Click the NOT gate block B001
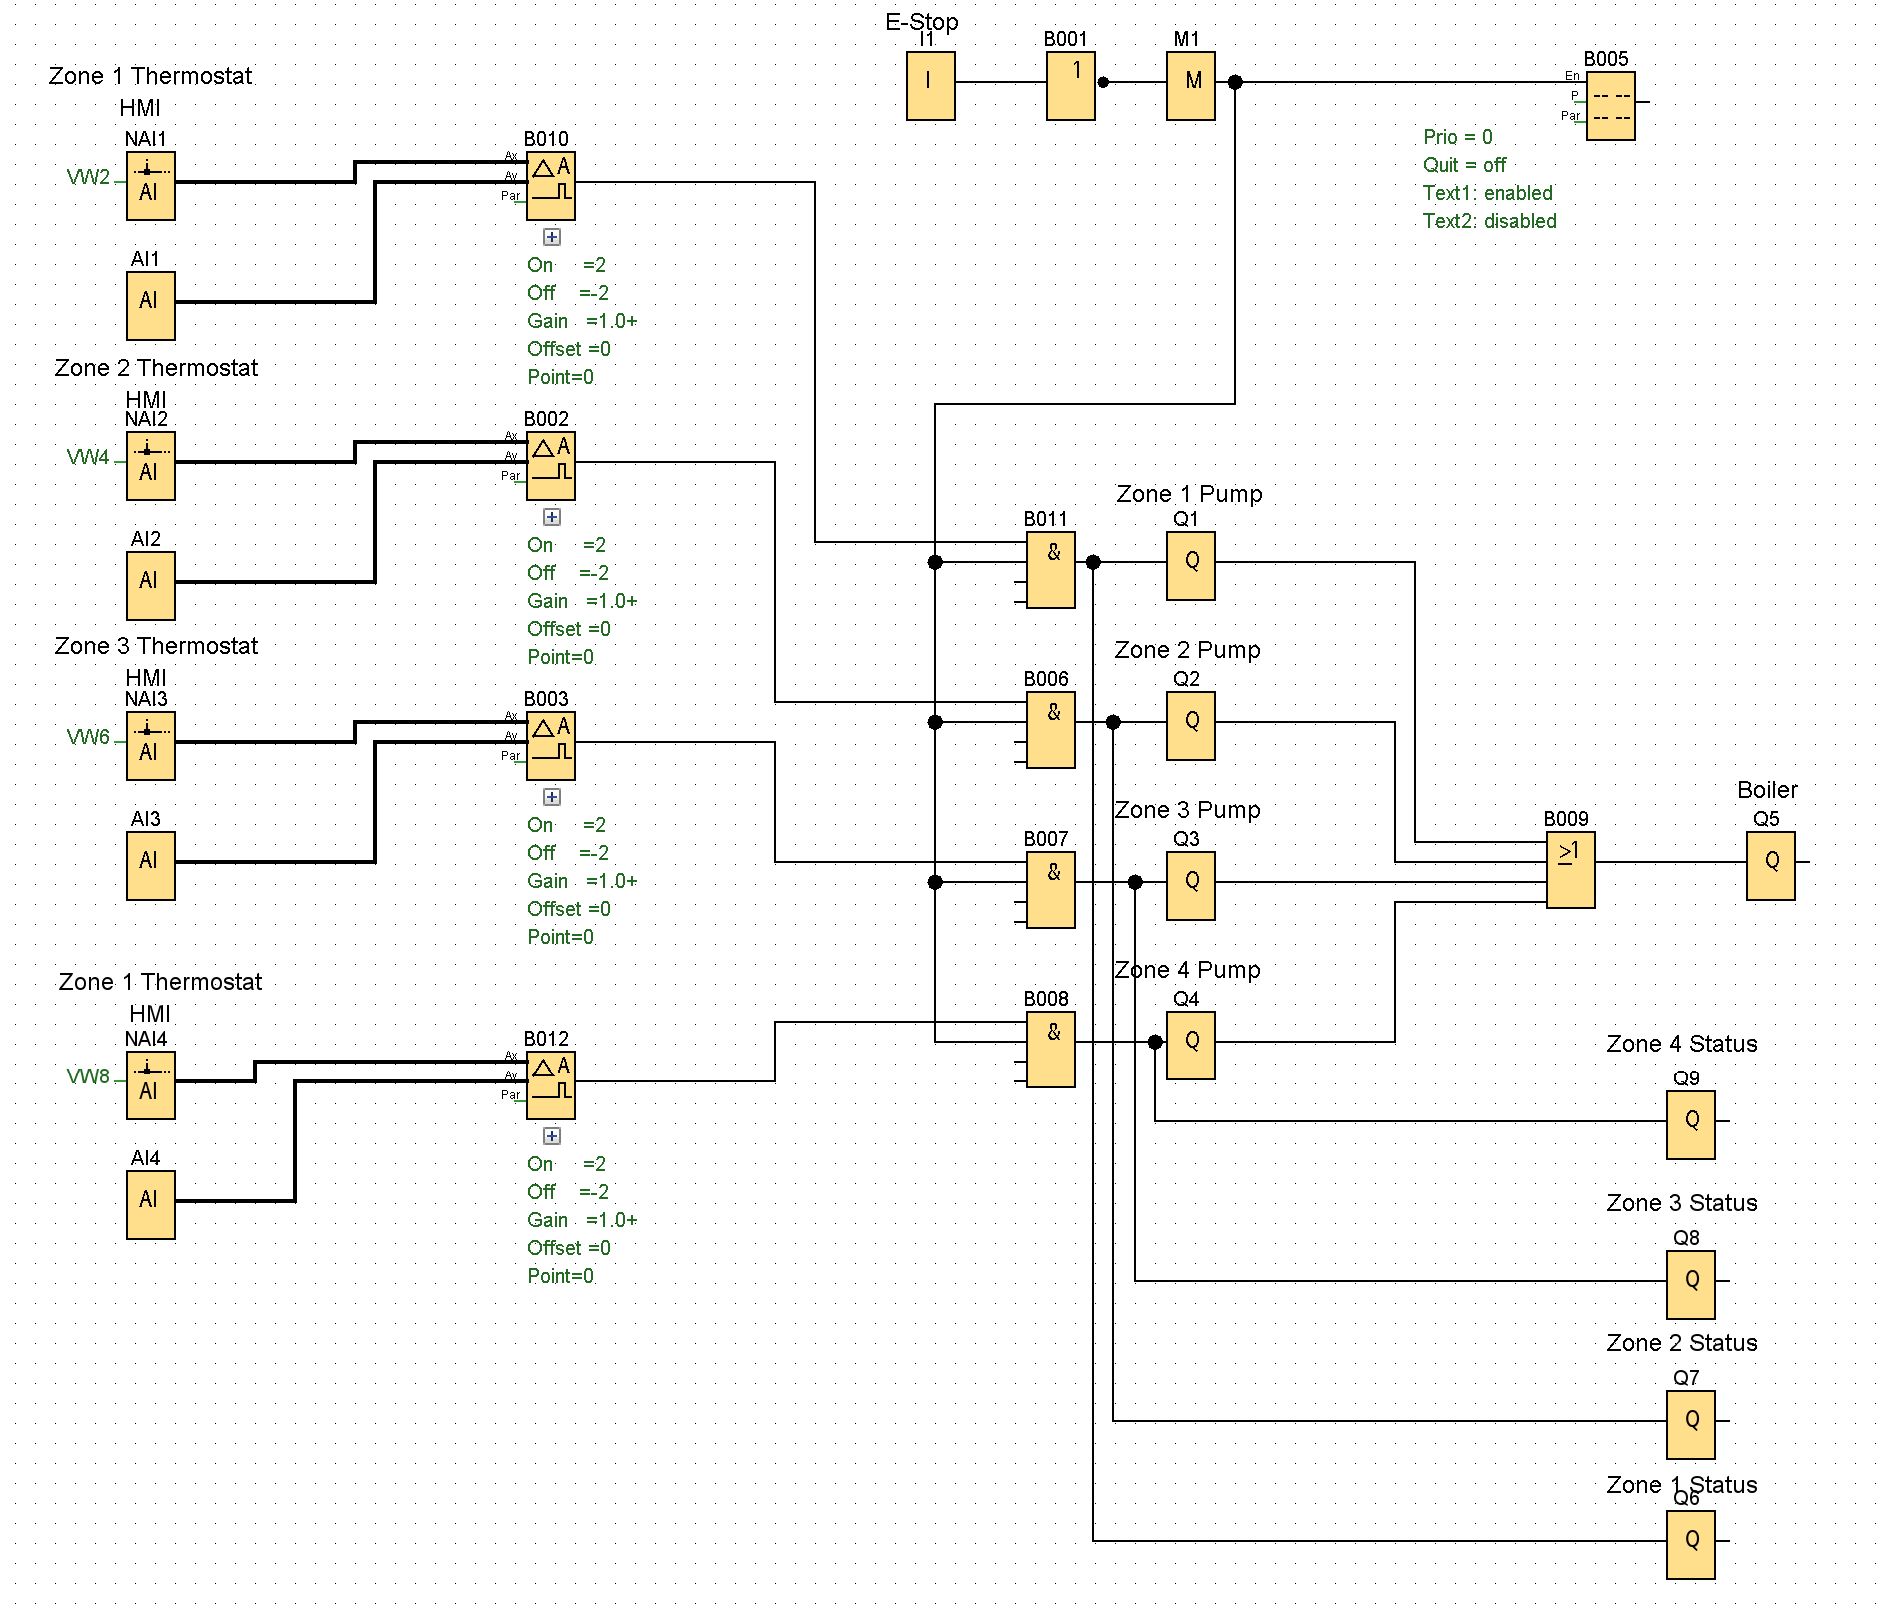This screenshot has width=1895, height=1615. click(x=1070, y=82)
